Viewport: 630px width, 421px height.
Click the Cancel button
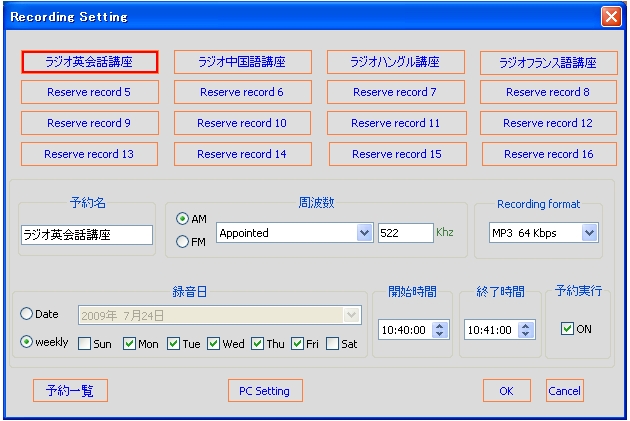[565, 390]
